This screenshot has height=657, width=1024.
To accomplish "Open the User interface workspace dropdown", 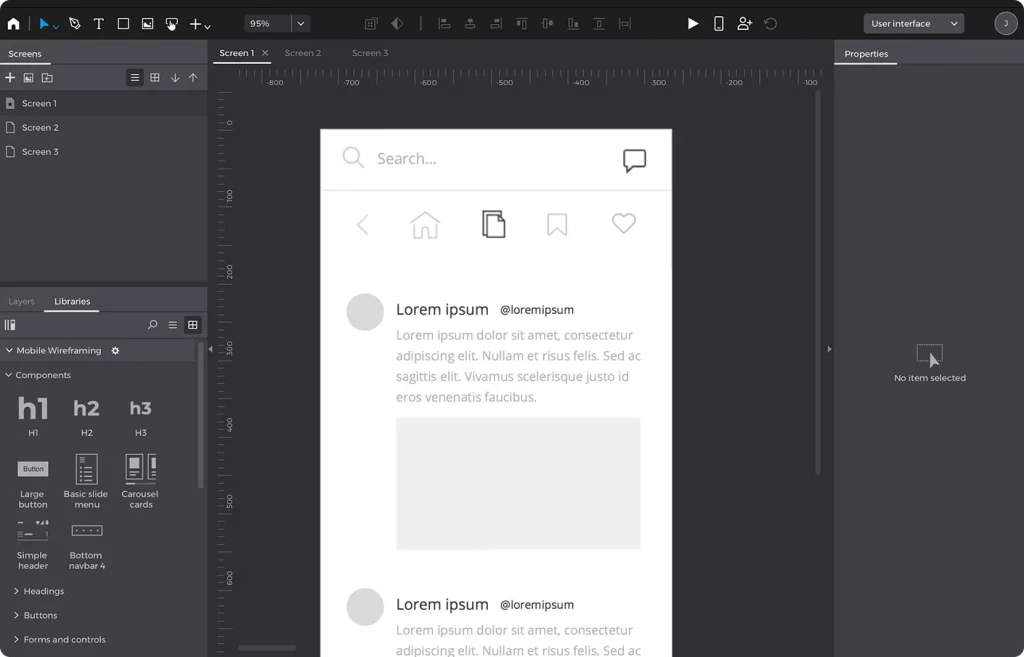I will (914, 24).
